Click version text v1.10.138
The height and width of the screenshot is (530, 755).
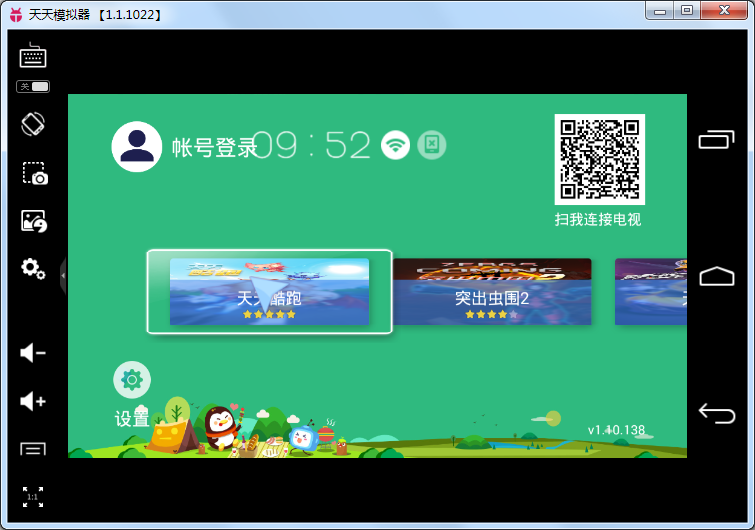[x=616, y=430]
